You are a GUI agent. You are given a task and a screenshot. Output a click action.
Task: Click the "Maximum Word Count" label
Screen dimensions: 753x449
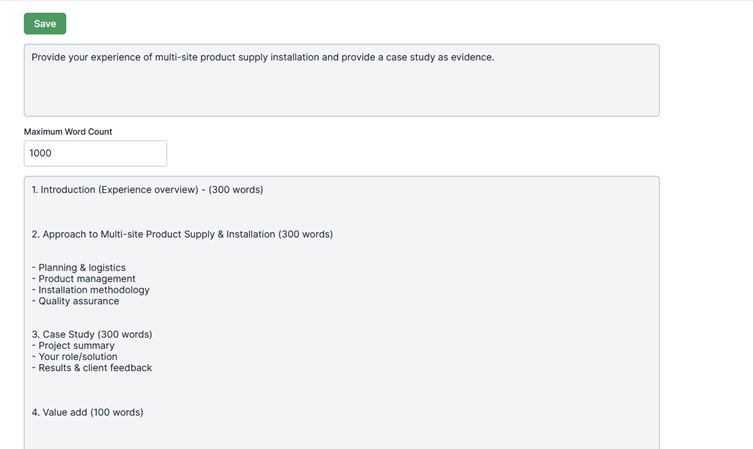[x=68, y=132]
